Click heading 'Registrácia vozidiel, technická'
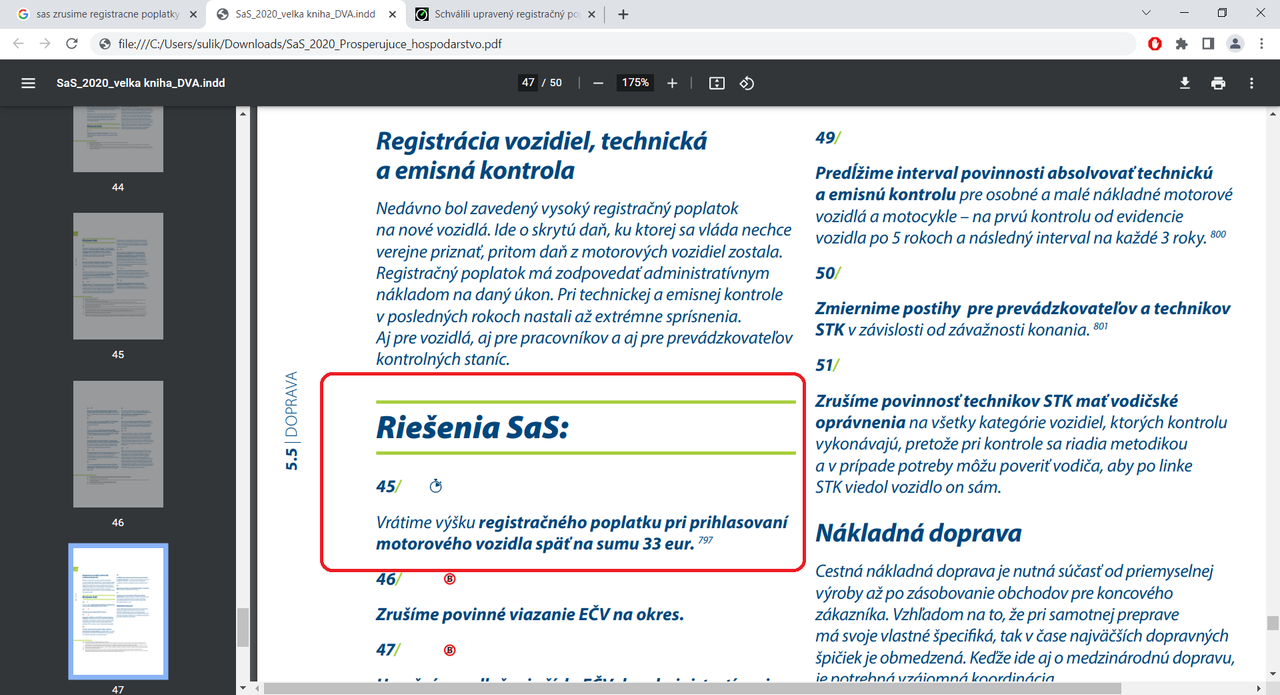1280x695 pixels. [x=542, y=141]
